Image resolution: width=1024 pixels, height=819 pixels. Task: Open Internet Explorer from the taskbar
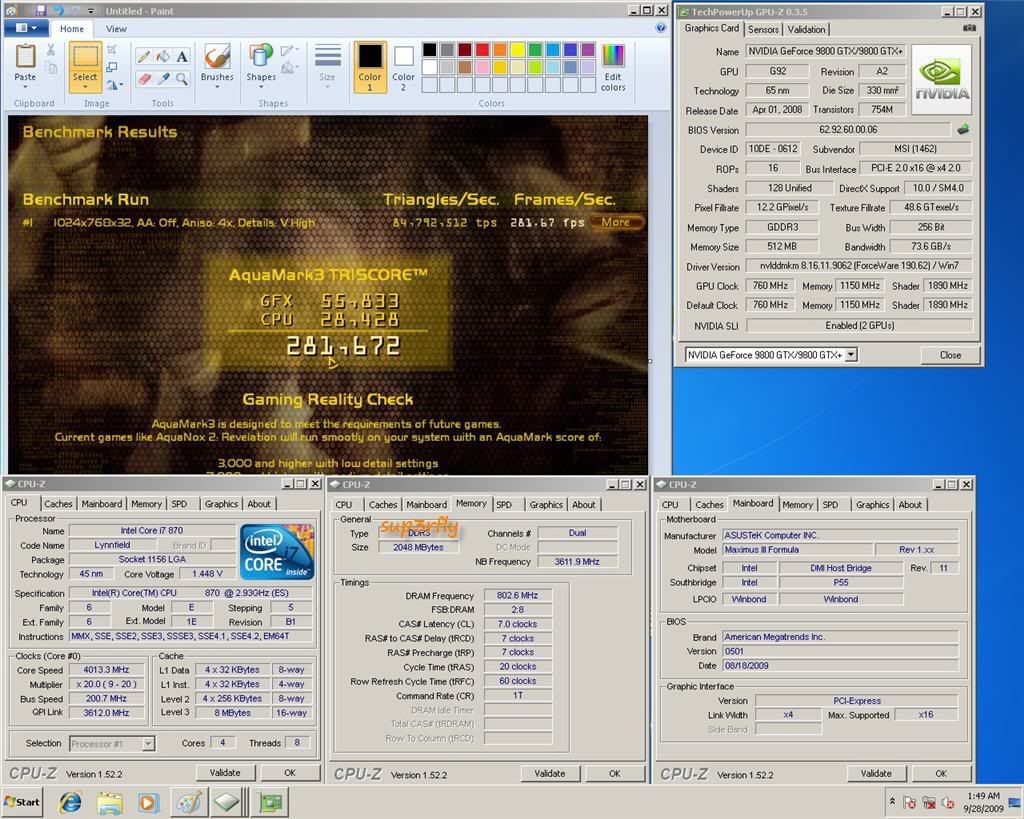(70, 801)
